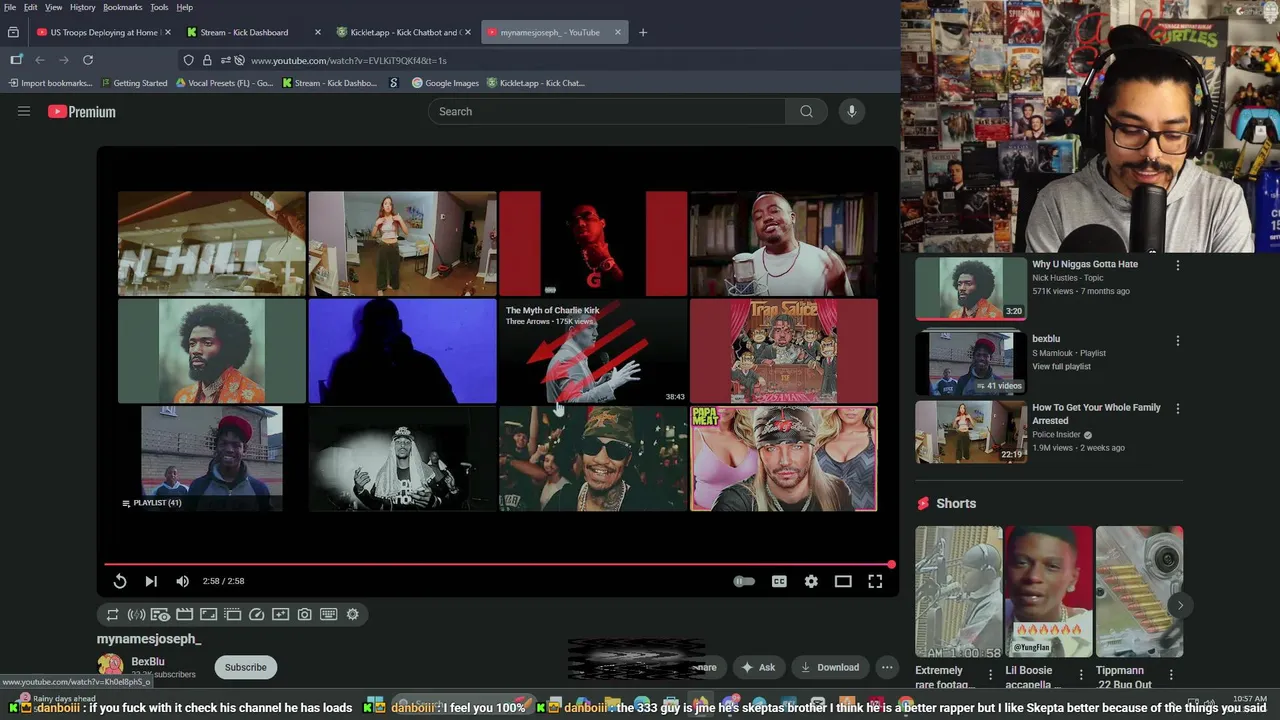
Task: Click shield tracking protection icon
Action: coord(188,60)
